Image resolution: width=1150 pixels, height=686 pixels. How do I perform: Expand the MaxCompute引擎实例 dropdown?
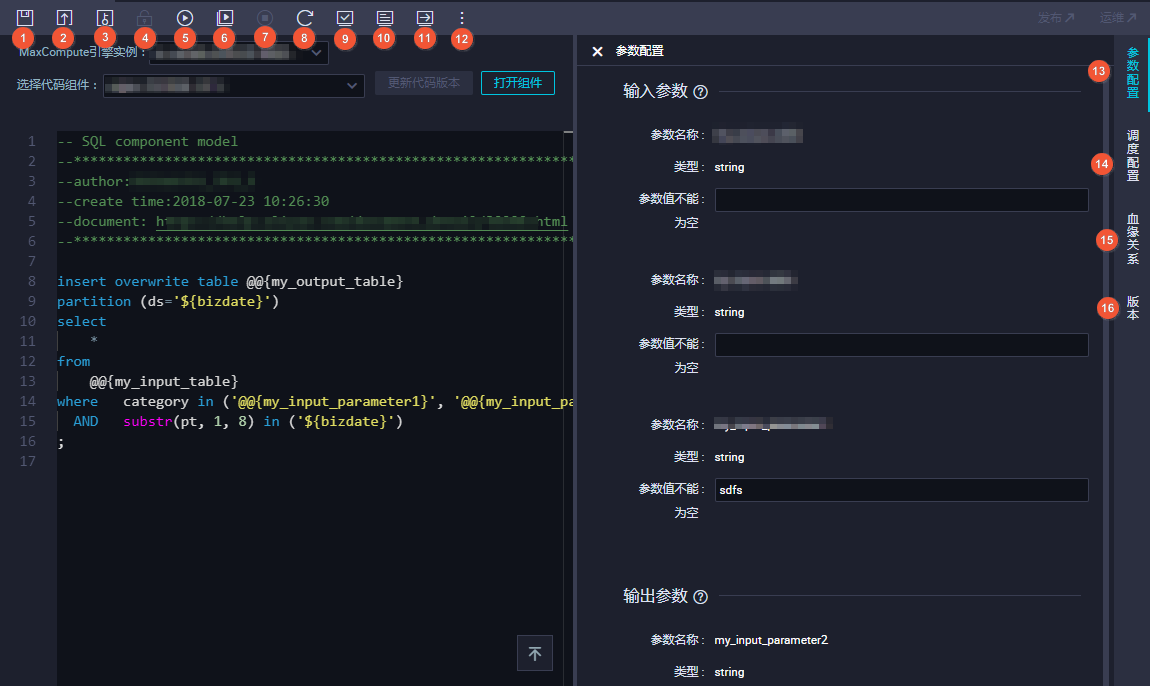click(x=239, y=53)
